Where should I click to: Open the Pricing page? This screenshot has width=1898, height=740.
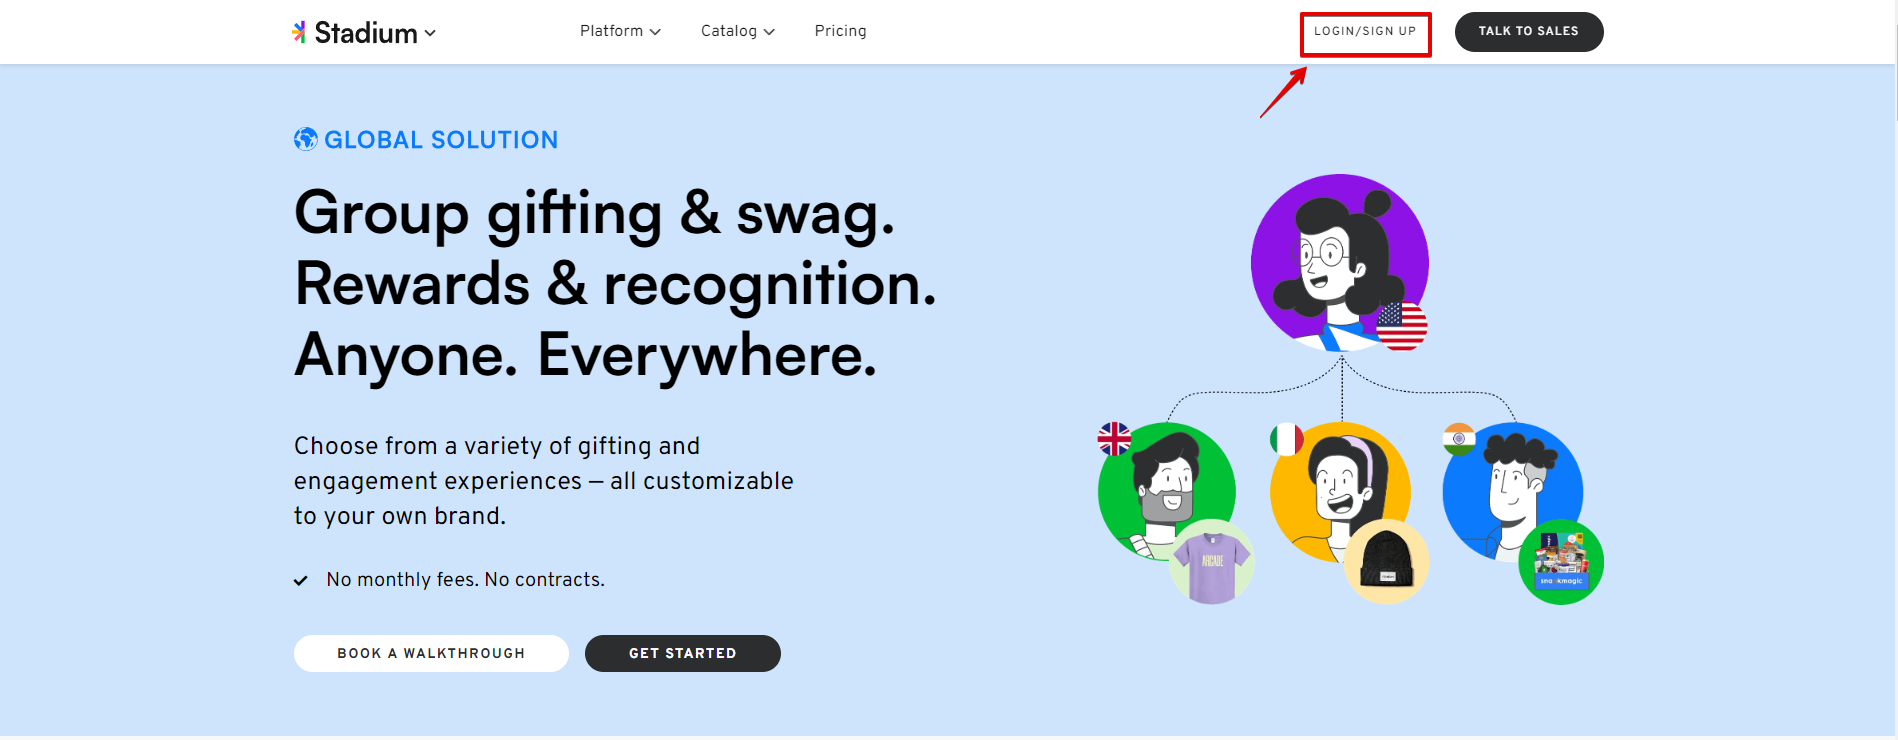(x=840, y=31)
